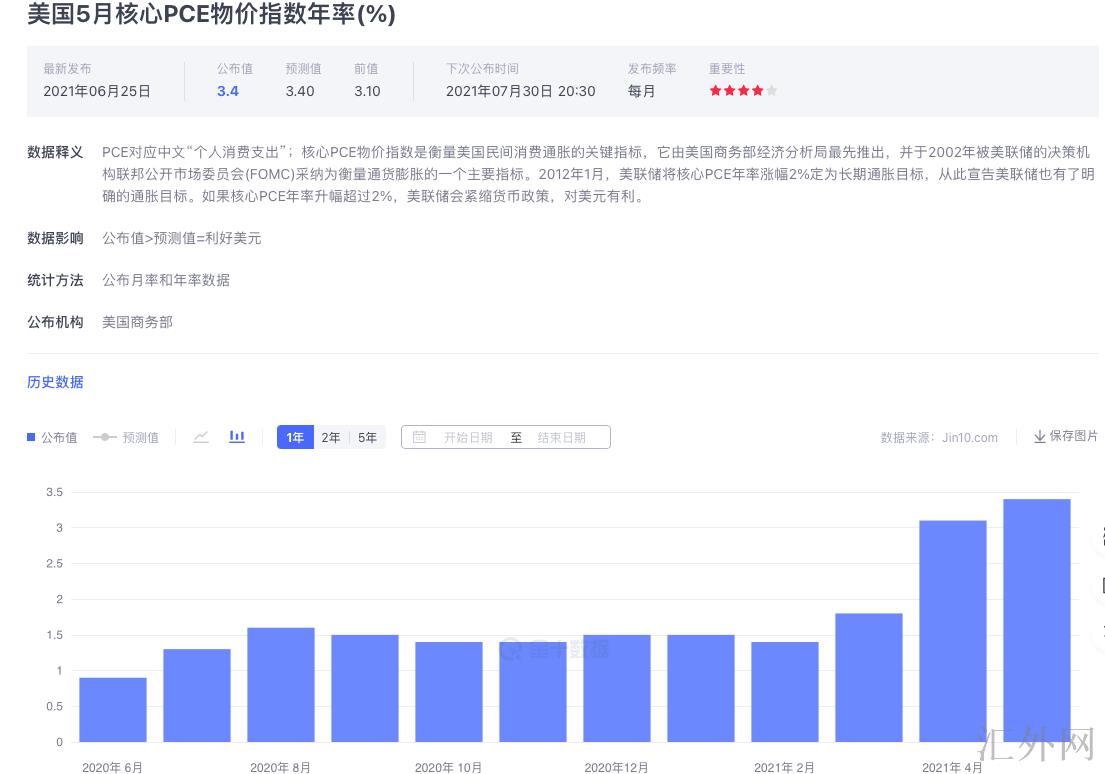
Task: Click the download arrow icon for 保存图片
Action: [1039, 437]
